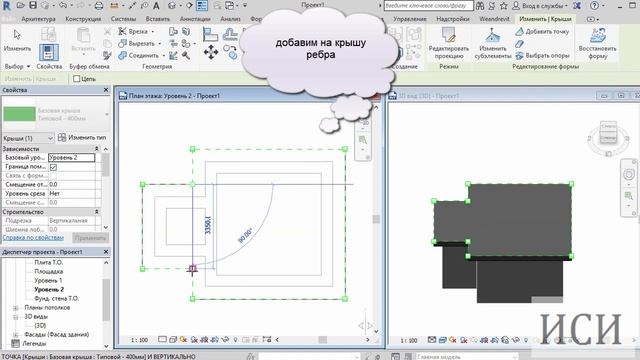Collapse the 3D виды tree node

[16, 317]
